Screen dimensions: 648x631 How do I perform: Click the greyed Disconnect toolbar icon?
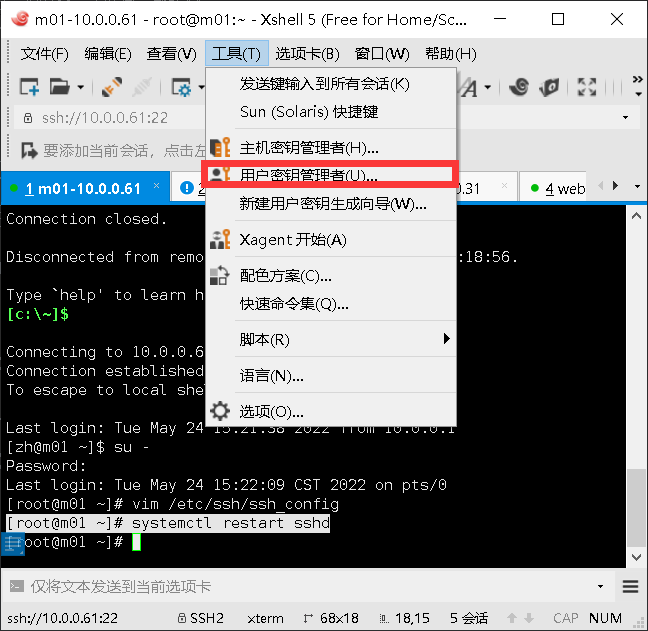(142, 87)
